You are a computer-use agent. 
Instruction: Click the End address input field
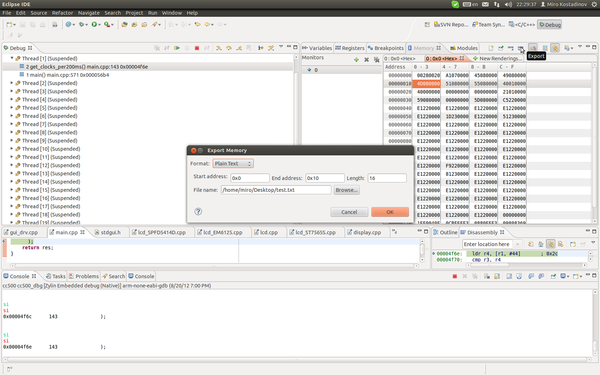point(325,178)
